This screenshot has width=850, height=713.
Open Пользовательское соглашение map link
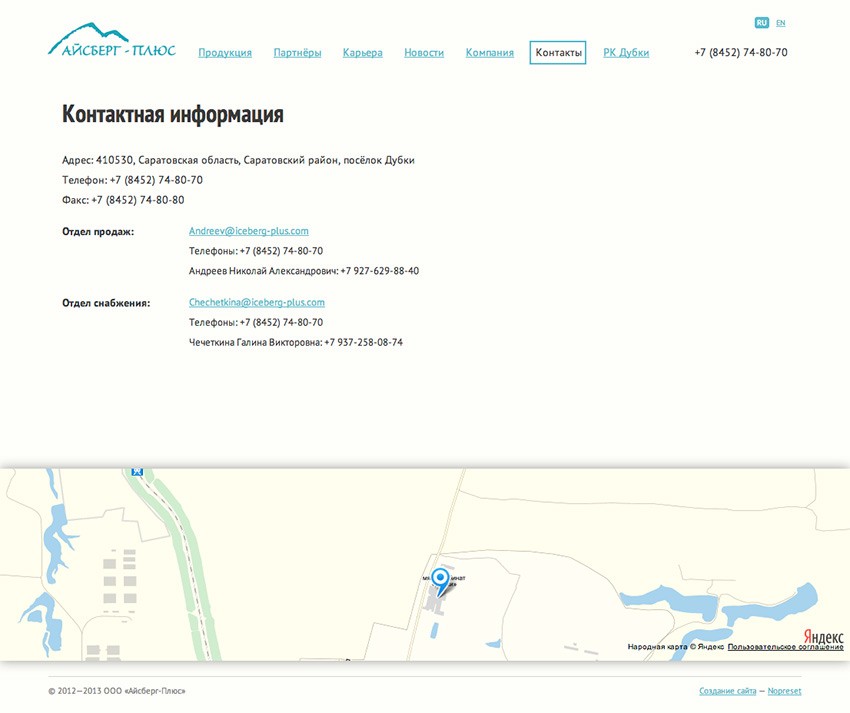click(x=785, y=647)
